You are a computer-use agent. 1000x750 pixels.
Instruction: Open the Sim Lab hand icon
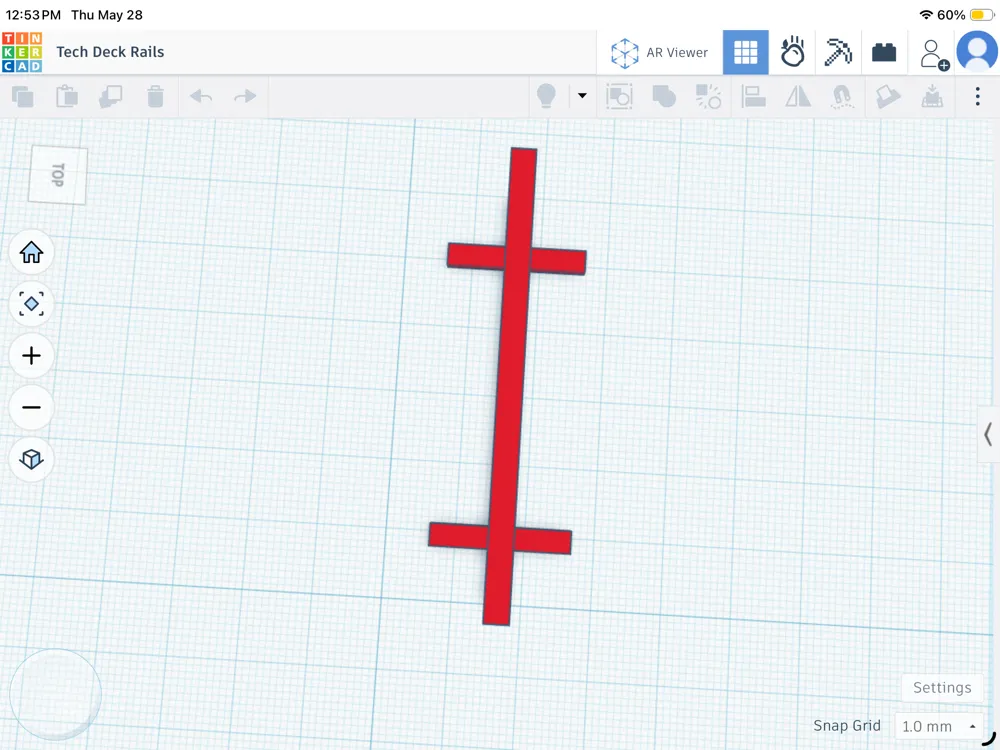click(792, 52)
